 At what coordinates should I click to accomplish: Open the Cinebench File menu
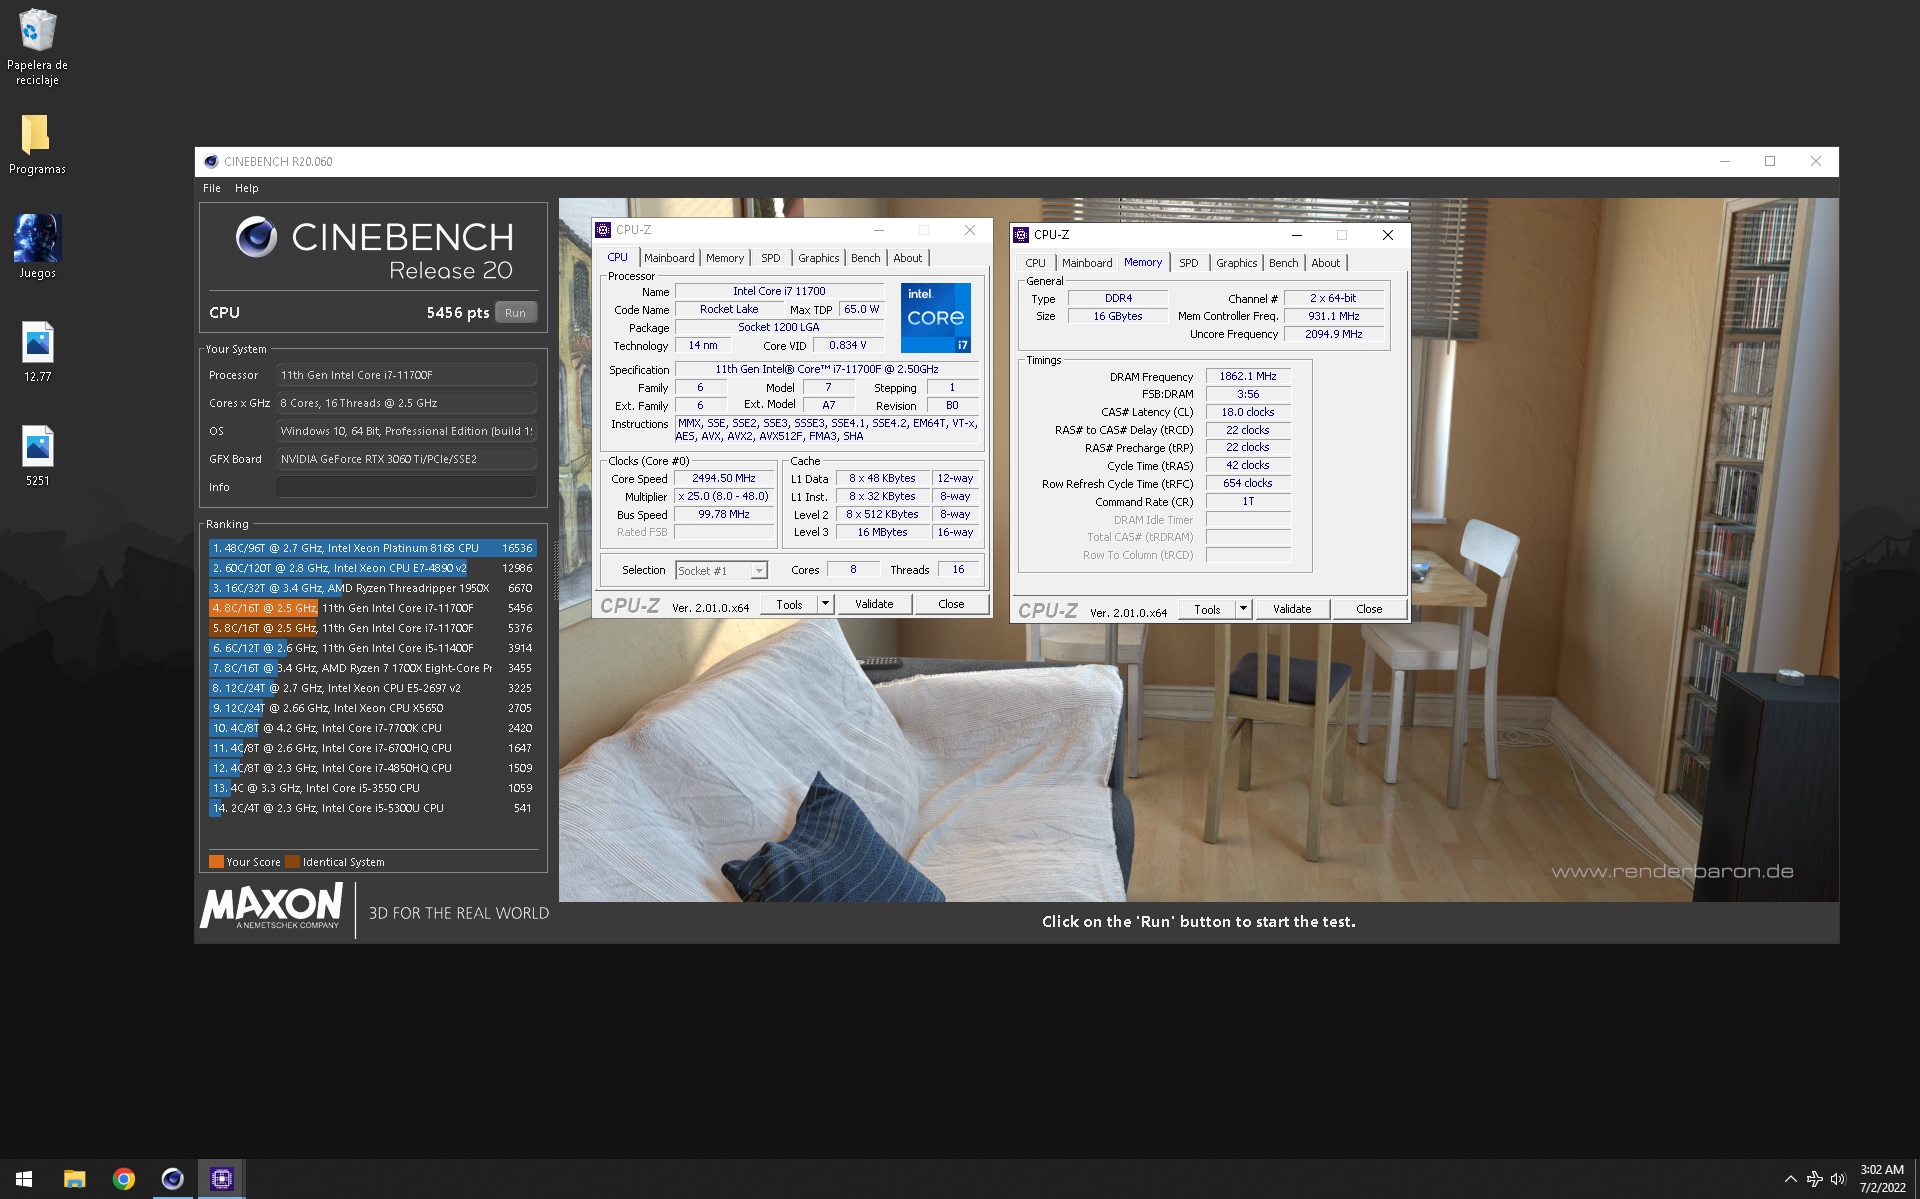(x=212, y=188)
